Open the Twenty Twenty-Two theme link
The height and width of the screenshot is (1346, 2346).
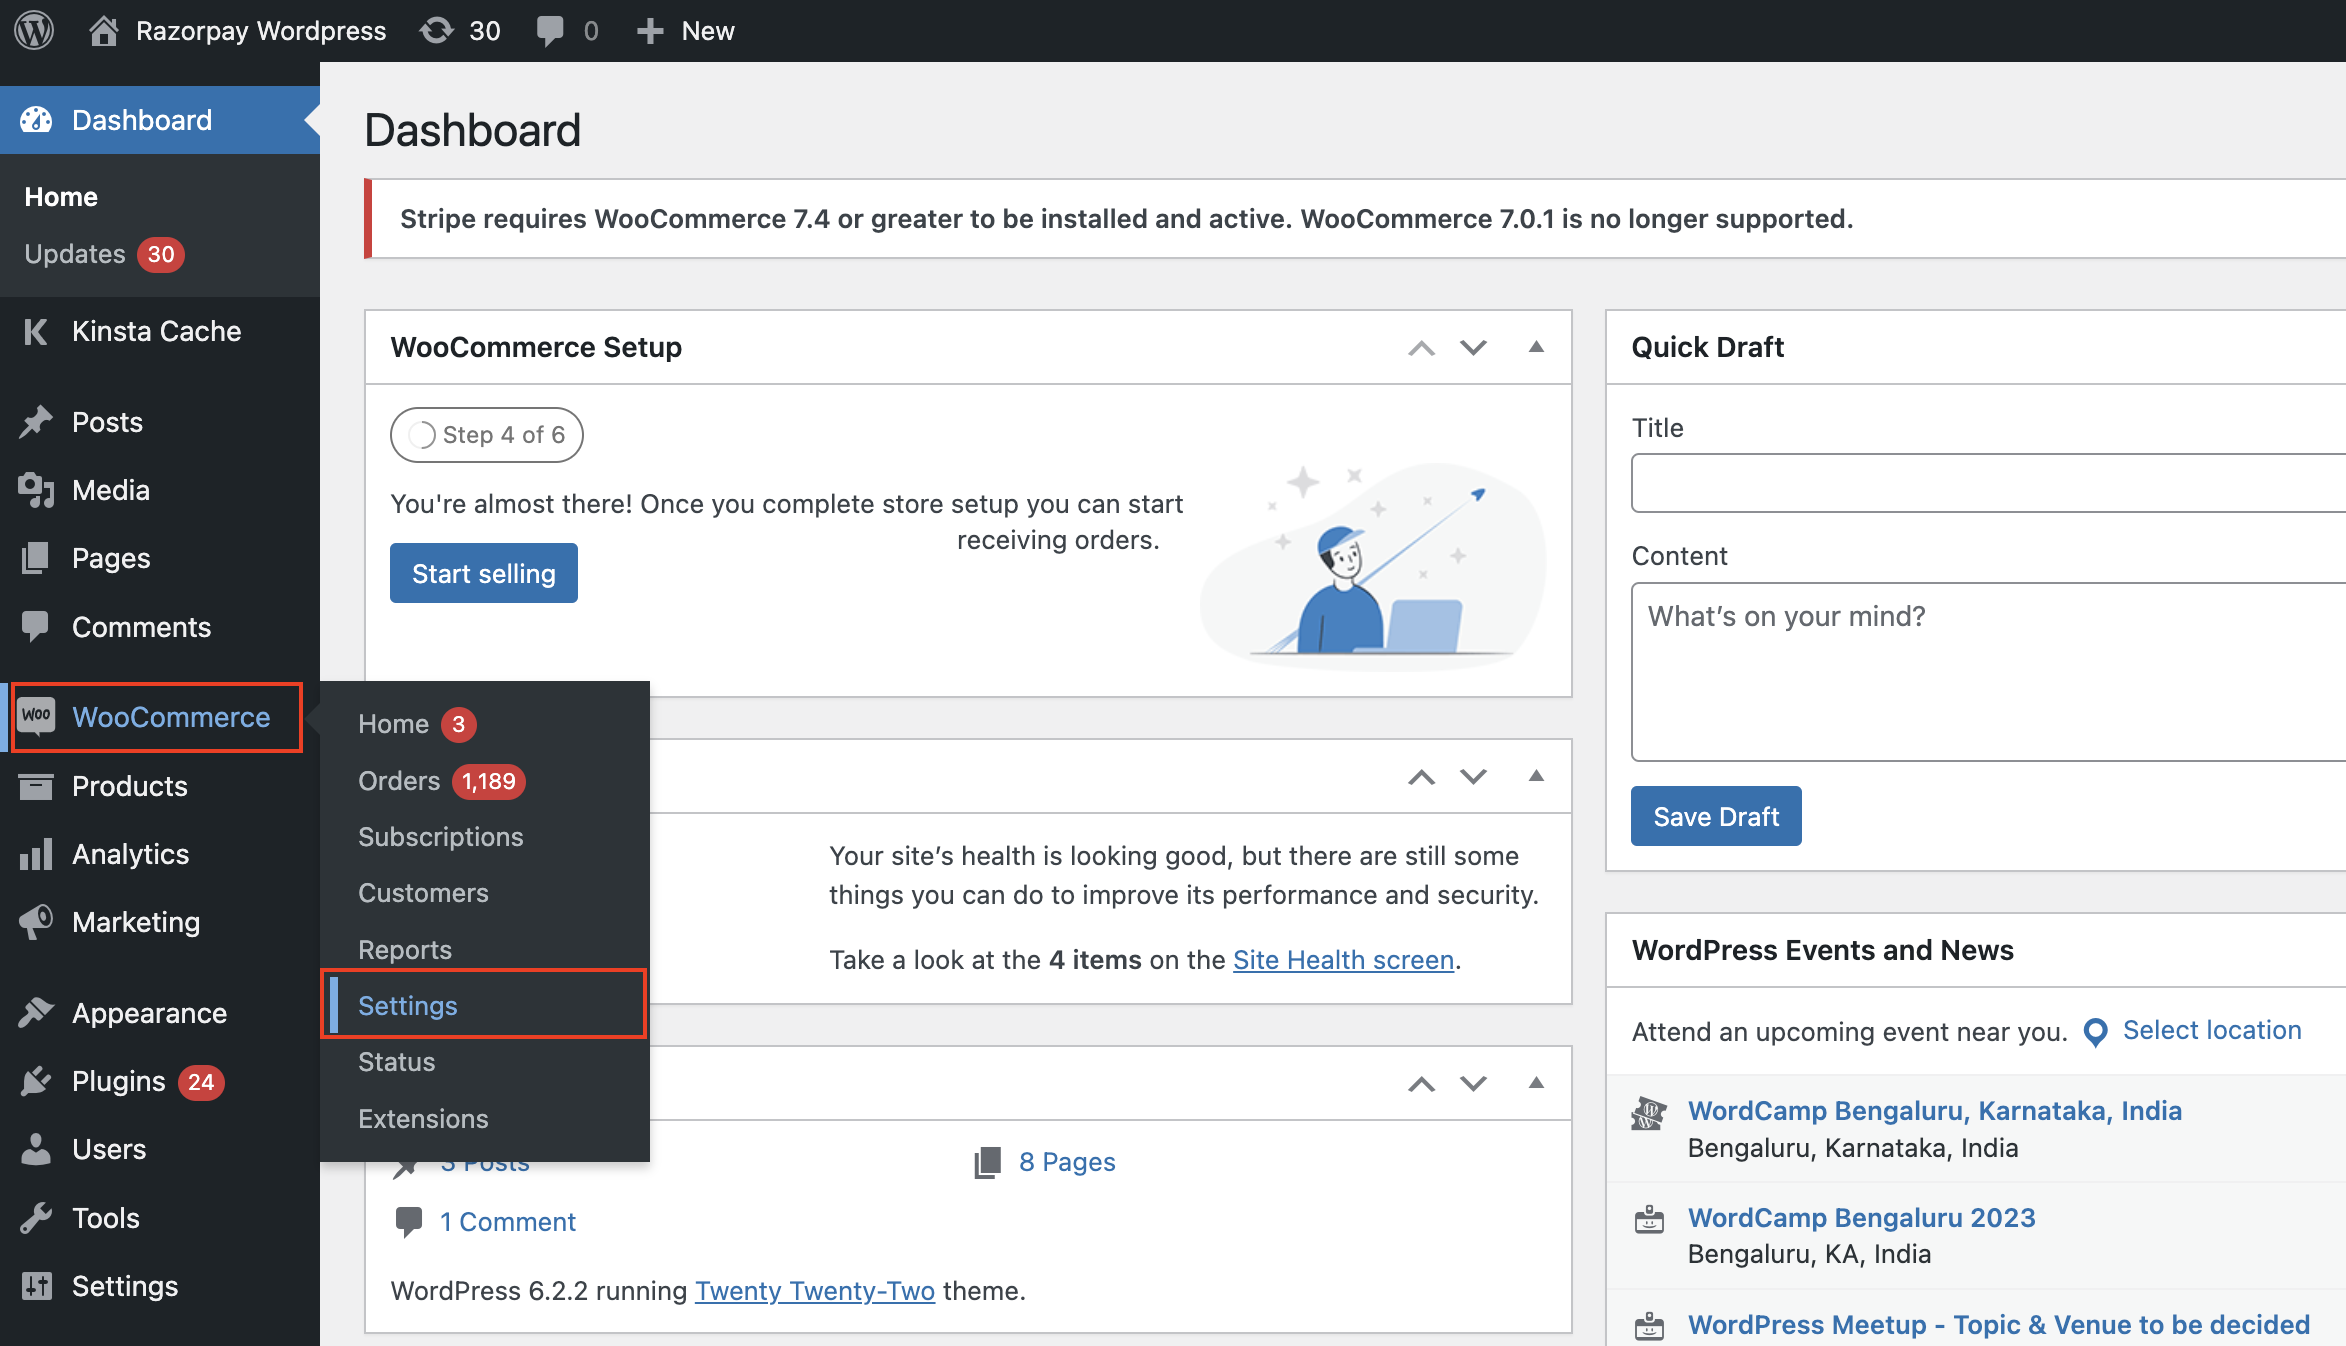(x=815, y=1291)
